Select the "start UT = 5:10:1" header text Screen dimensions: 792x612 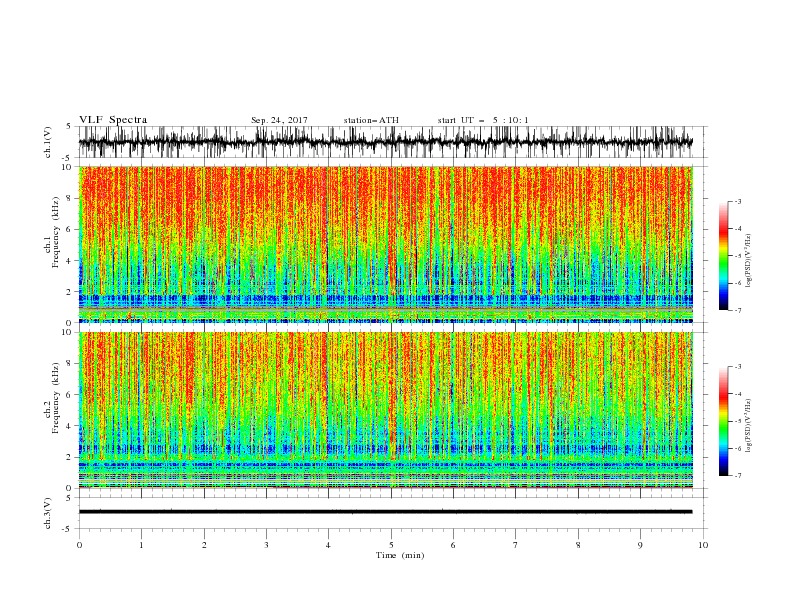point(483,120)
